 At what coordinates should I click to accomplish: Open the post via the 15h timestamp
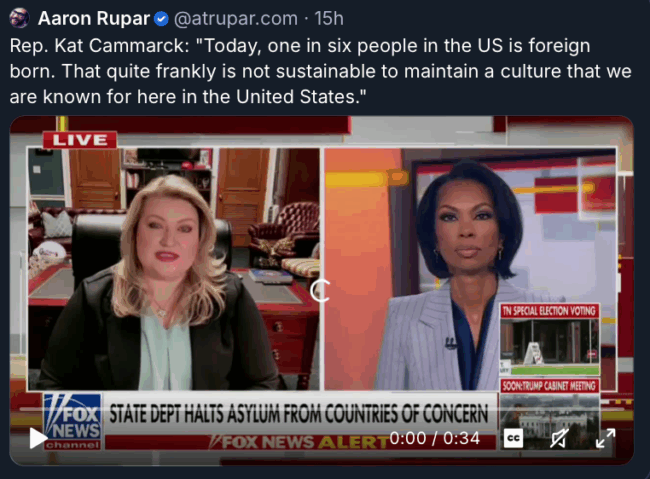click(329, 19)
